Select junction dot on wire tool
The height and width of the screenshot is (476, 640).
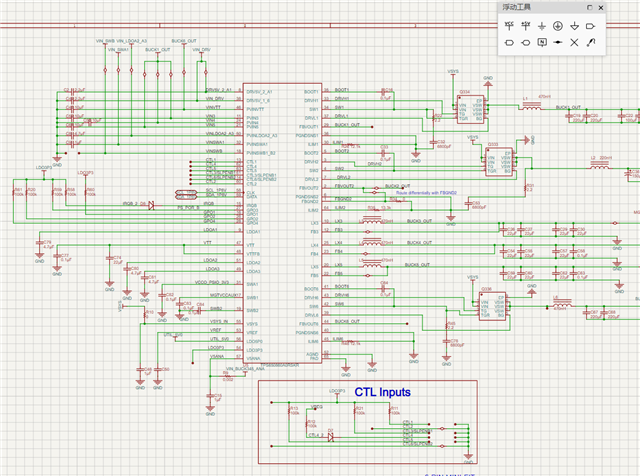558,42
